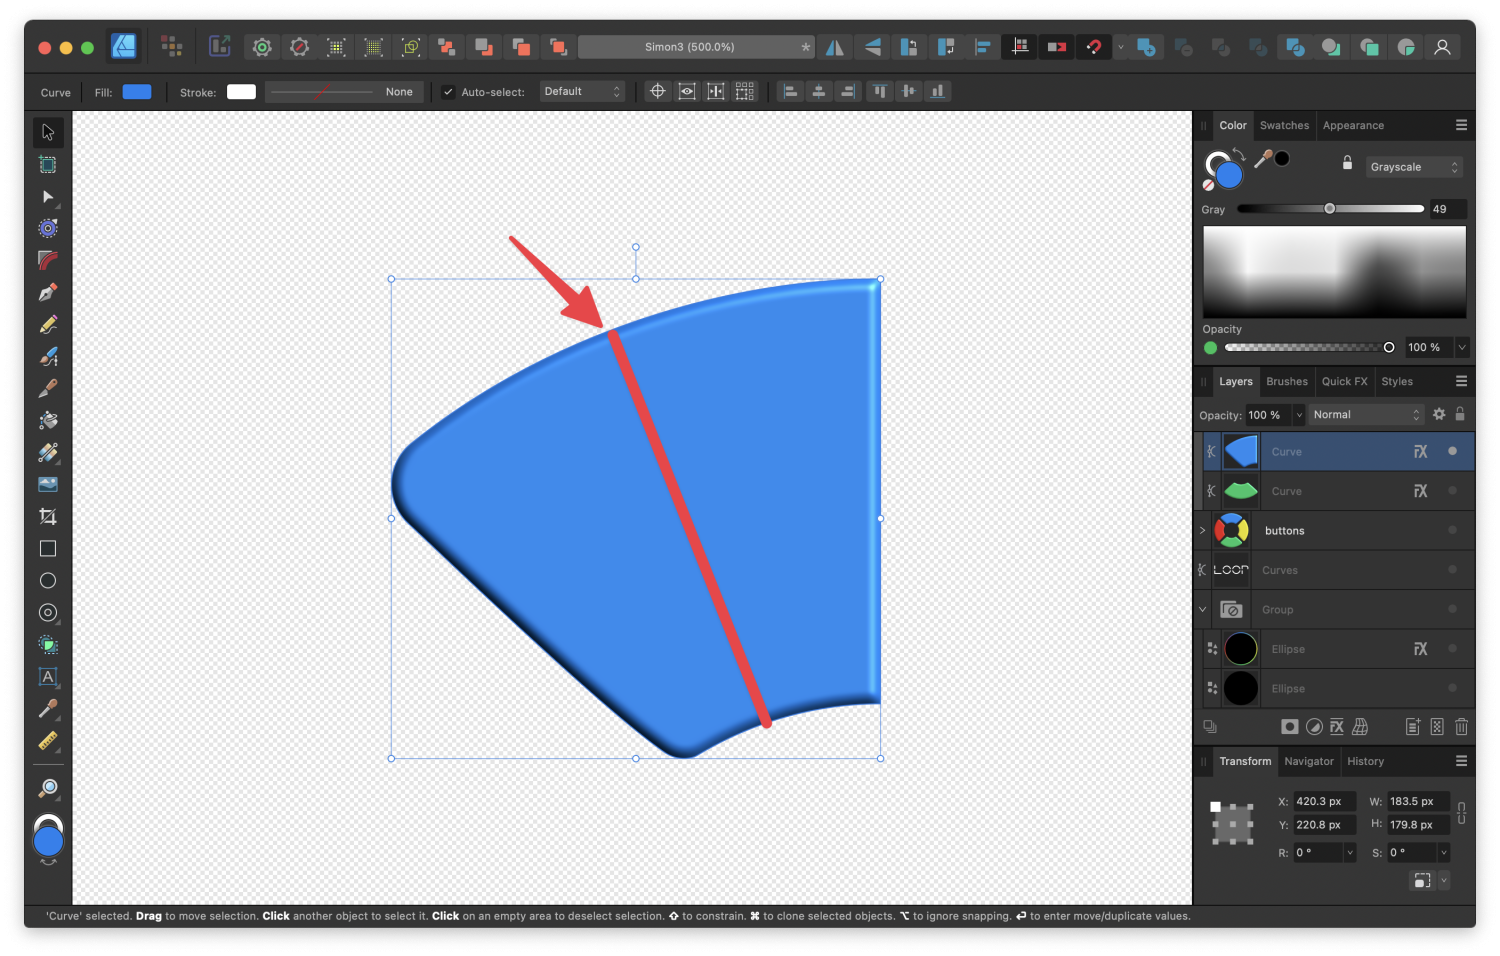The image size is (1500, 956).
Task: Select the Rectangle shape tool
Action: pos(47,548)
